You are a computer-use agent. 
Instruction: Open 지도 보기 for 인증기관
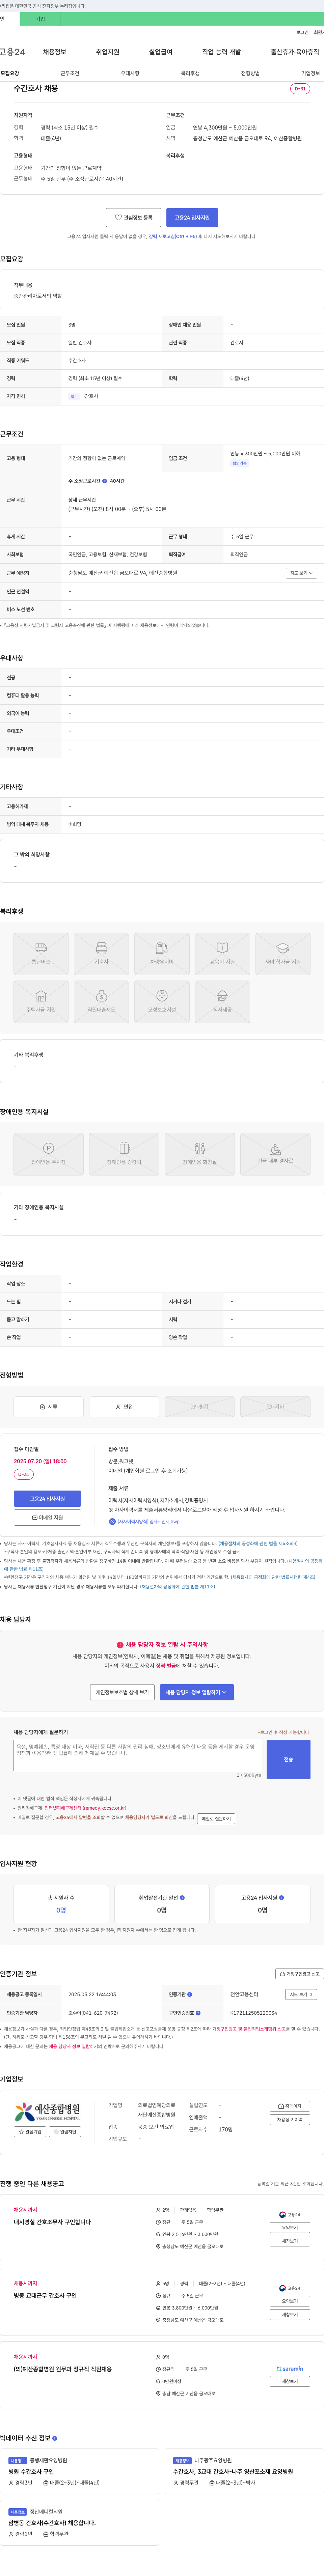click(x=301, y=1994)
